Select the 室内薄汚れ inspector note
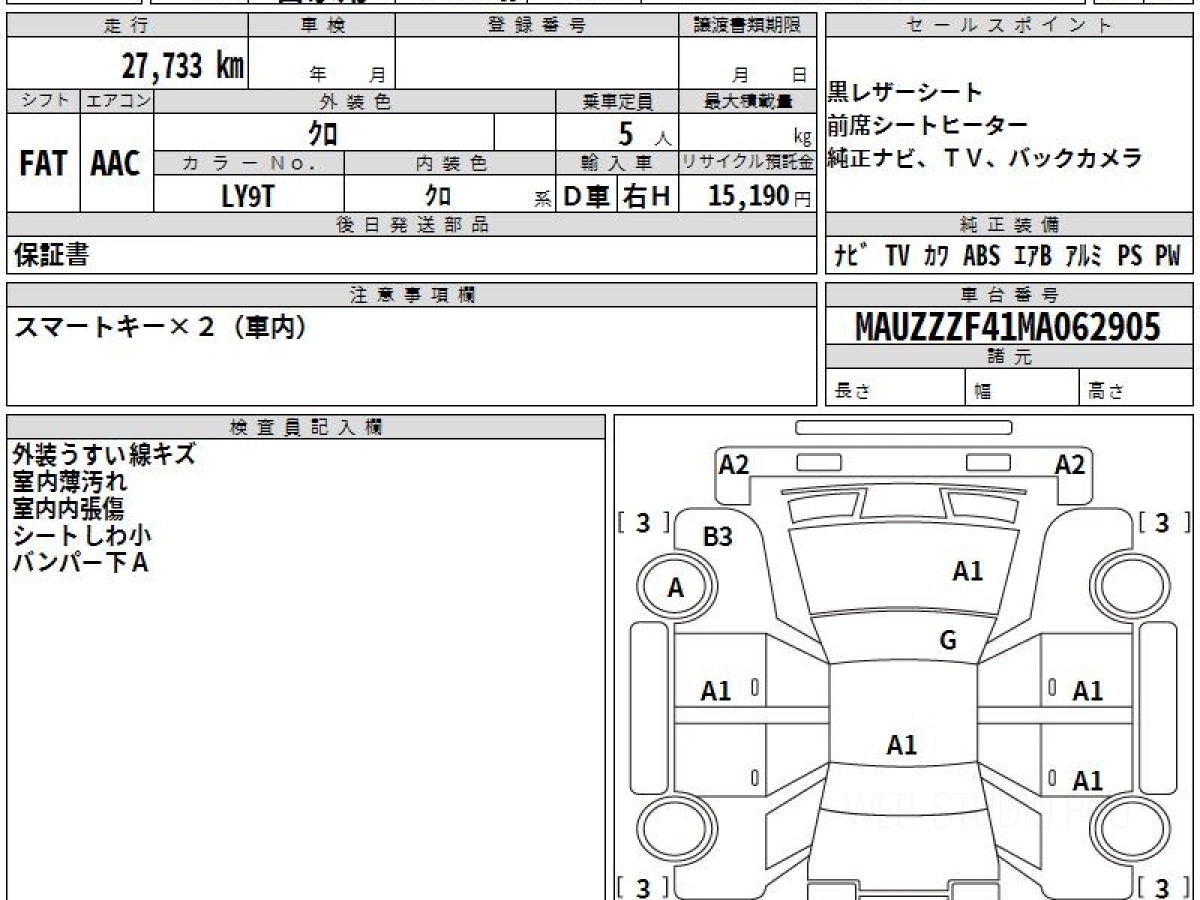Image resolution: width=1200 pixels, height=900 pixels. [x=70, y=481]
